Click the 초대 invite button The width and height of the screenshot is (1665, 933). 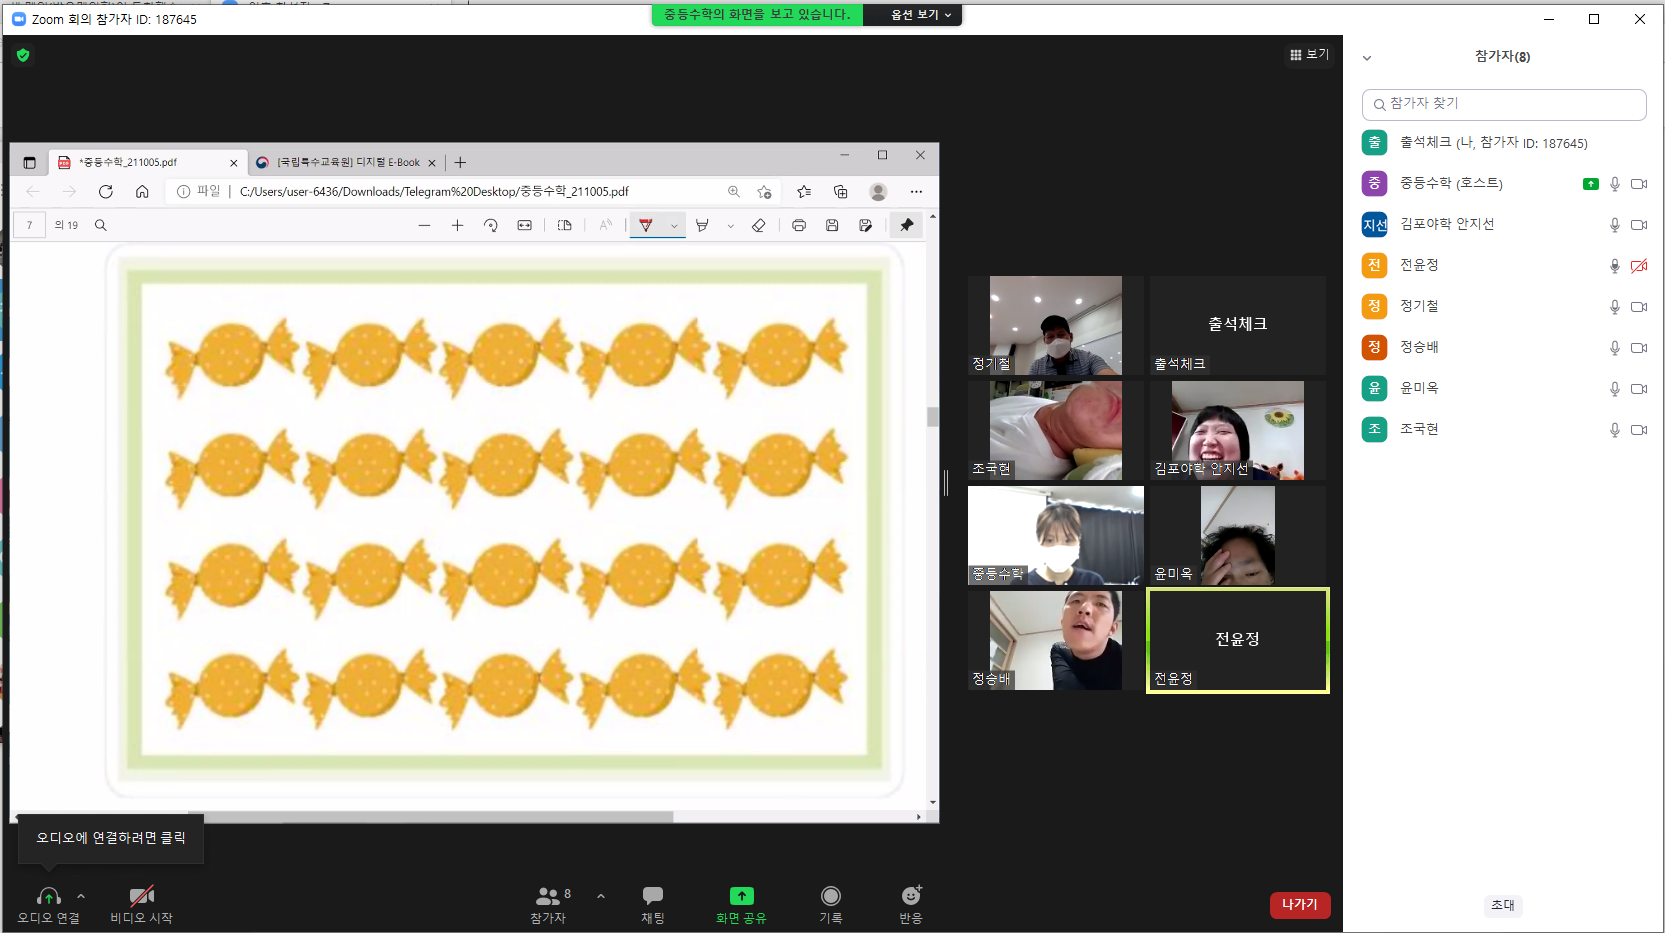pos(1503,905)
